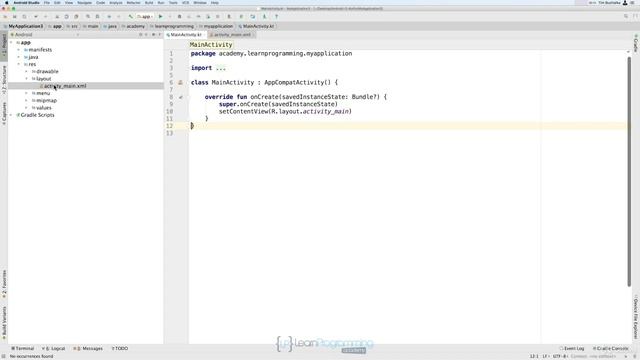Run the app with green play icon
Viewport: 640px width, 360px height.
tap(160, 17)
